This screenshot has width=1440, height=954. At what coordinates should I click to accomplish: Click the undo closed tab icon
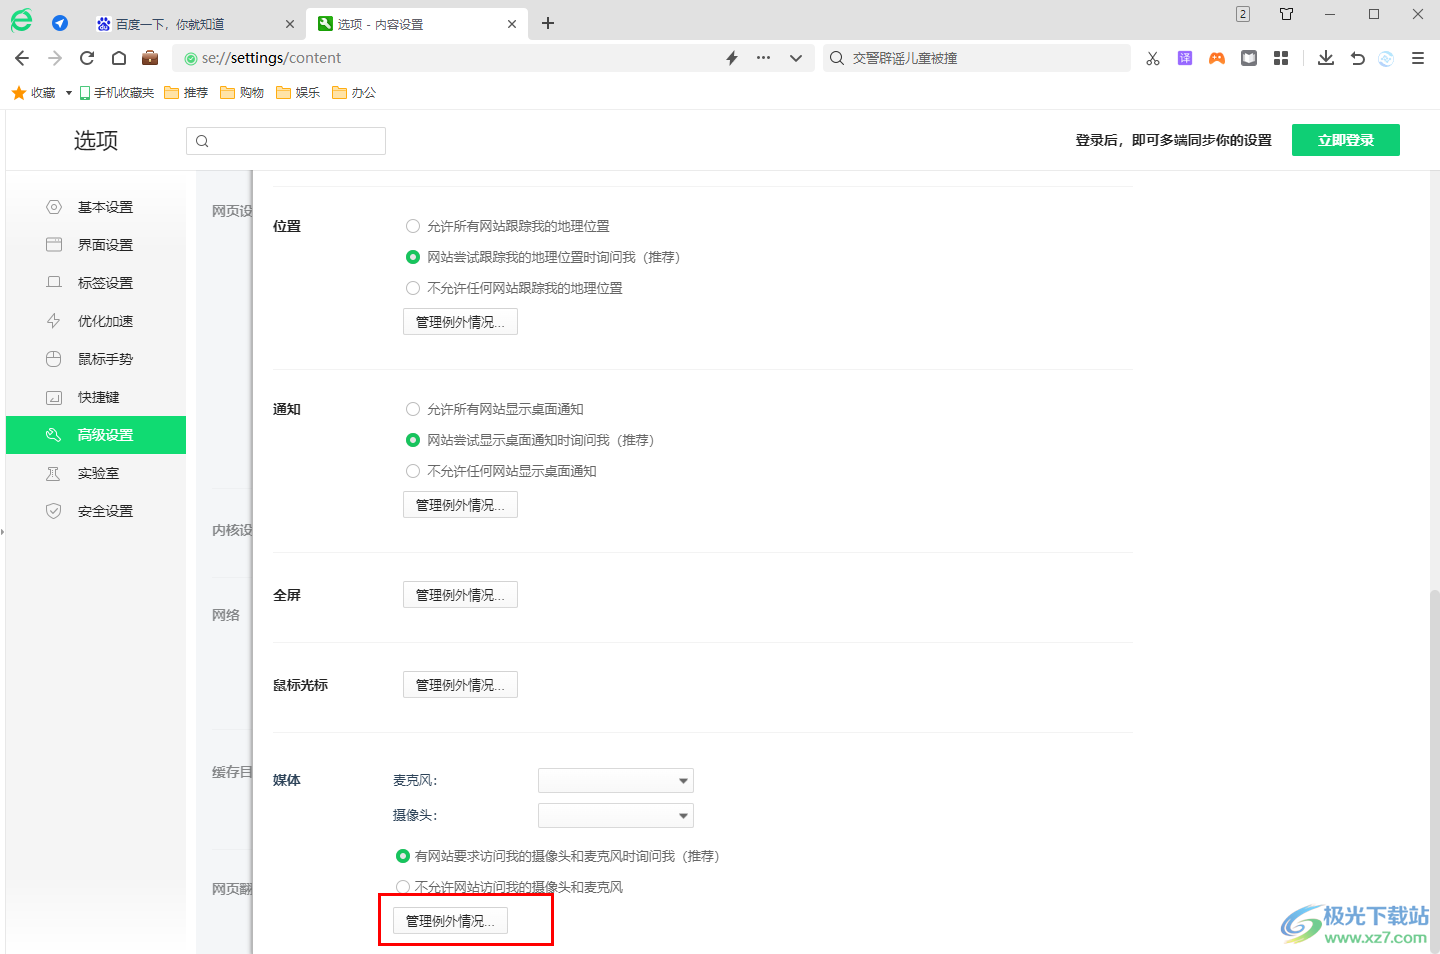click(1358, 58)
